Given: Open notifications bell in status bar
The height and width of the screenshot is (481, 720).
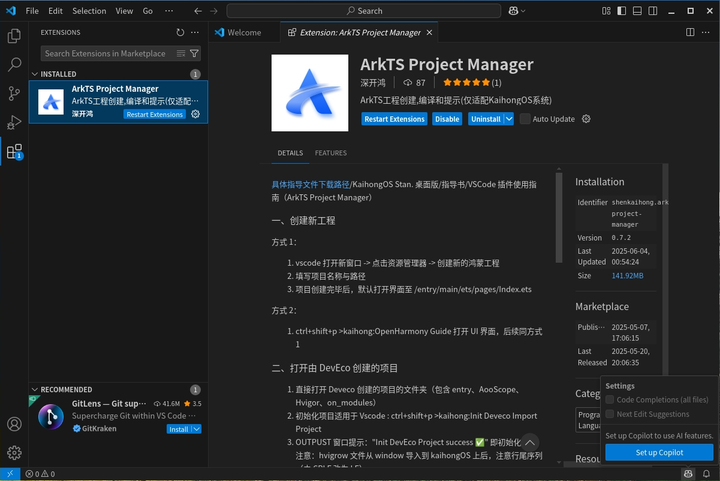Looking at the screenshot, I should click(x=707, y=474).
